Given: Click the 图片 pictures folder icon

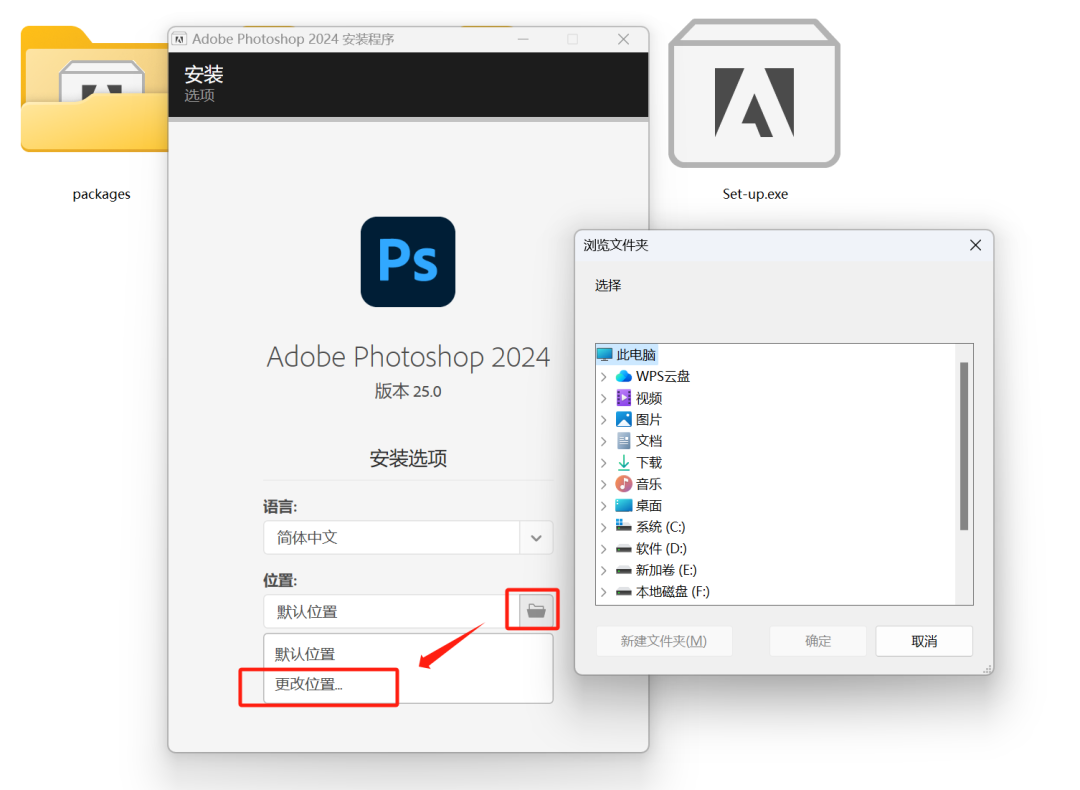Looking at the screenshot, I should point(623,419).
